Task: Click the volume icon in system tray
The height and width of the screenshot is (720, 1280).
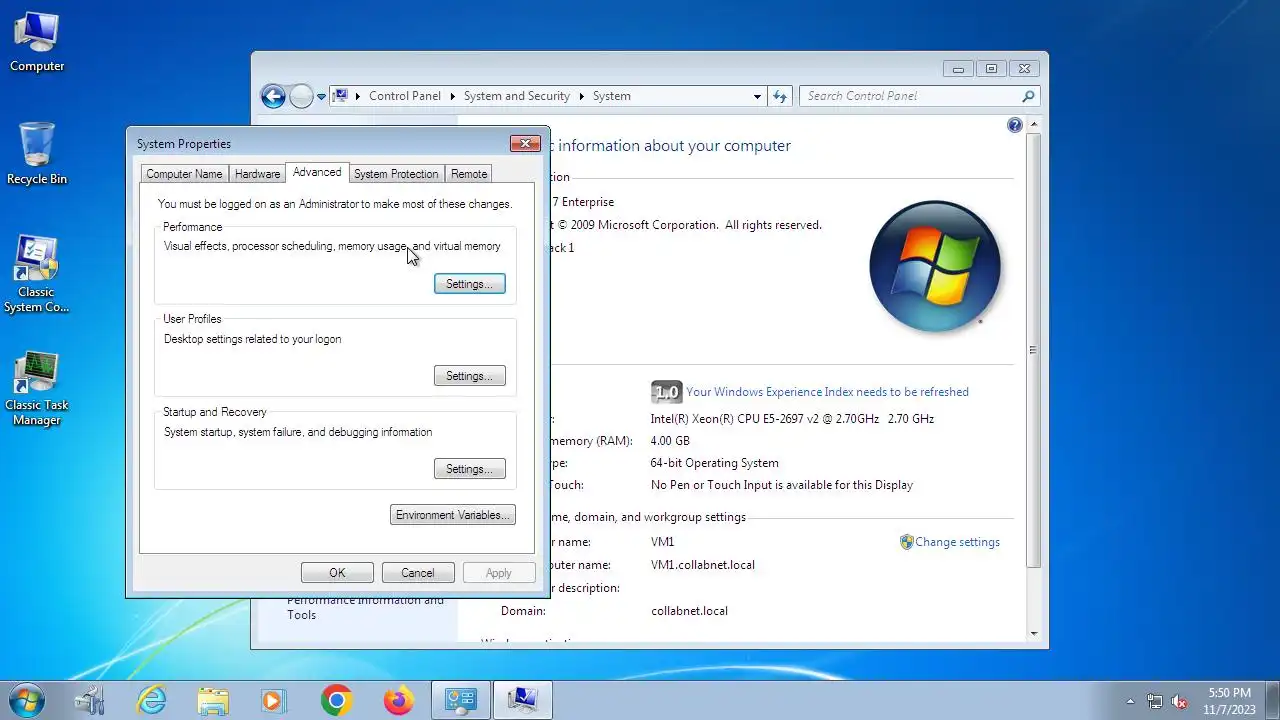Action: 1180,701
